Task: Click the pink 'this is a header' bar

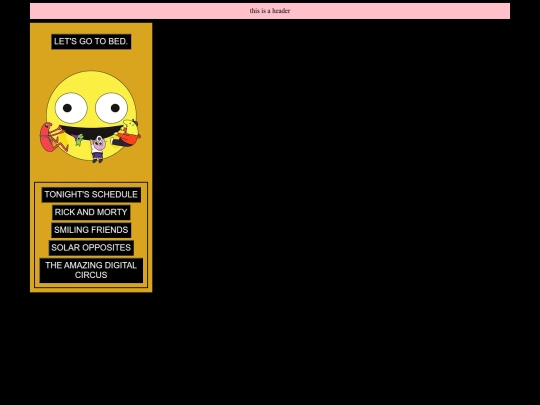Action: point(270,11)
